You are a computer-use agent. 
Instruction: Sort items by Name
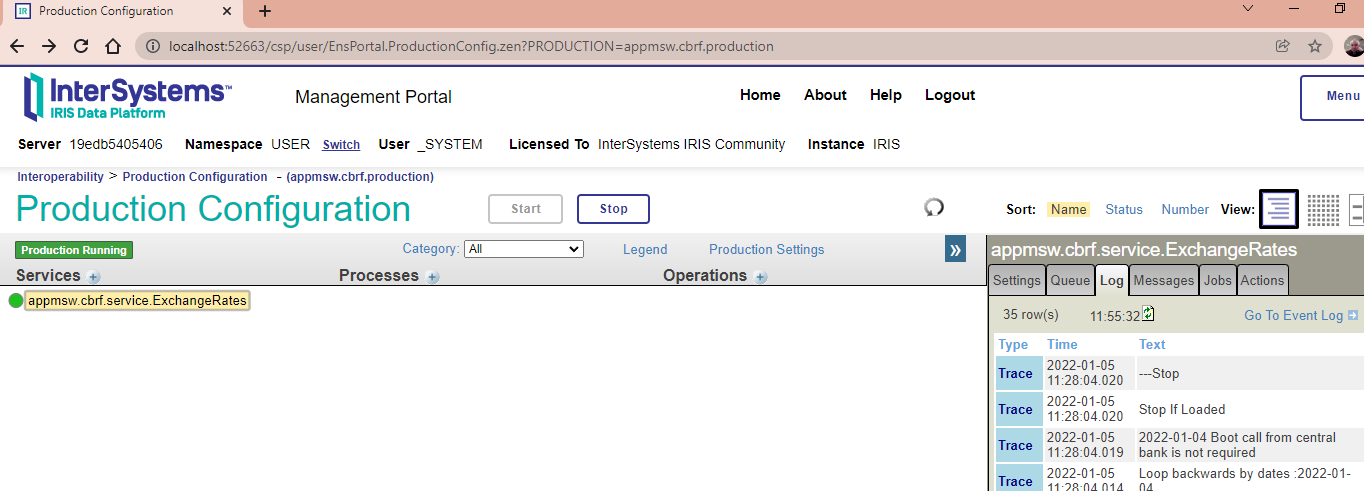point(1068,209)
